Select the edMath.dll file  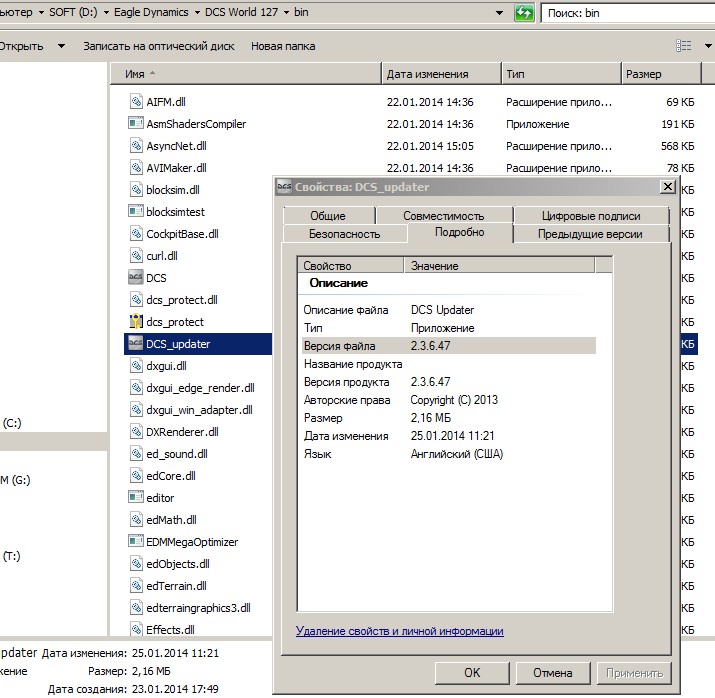click(x=171, y=520)
